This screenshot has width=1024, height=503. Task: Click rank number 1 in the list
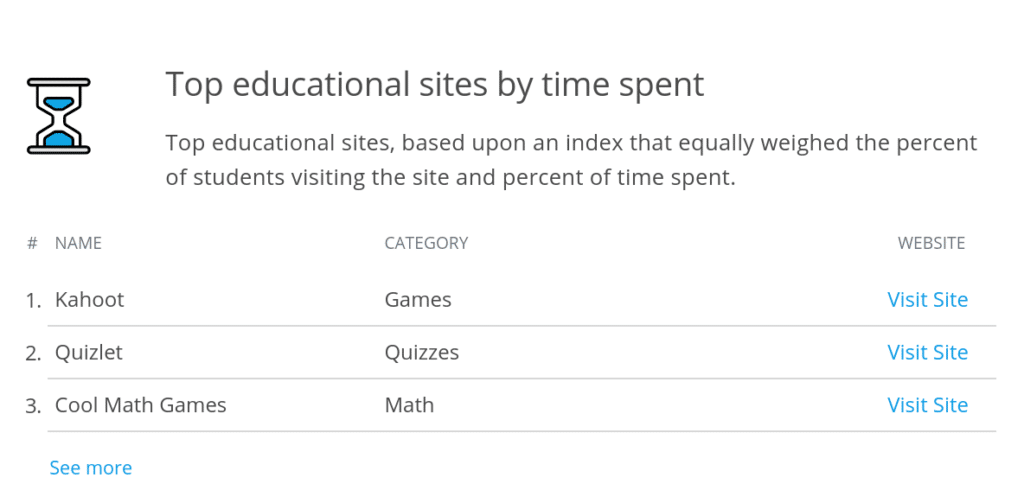tap(33, 301)
